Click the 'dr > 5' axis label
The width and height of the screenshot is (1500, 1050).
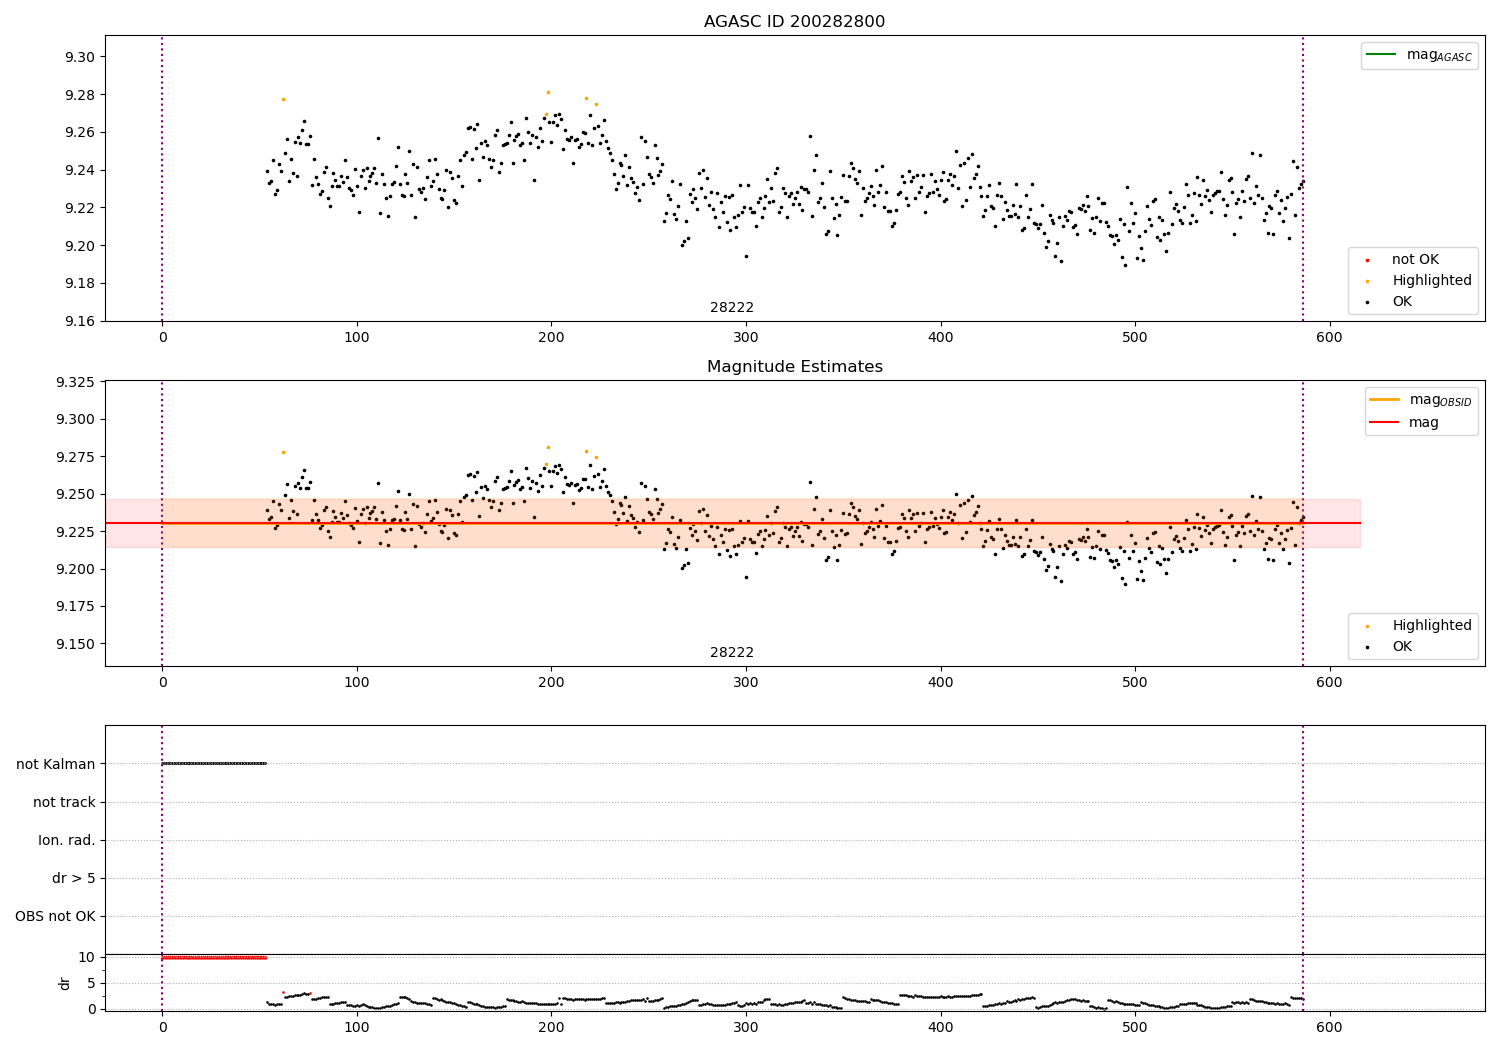click(x=74, y=878)
